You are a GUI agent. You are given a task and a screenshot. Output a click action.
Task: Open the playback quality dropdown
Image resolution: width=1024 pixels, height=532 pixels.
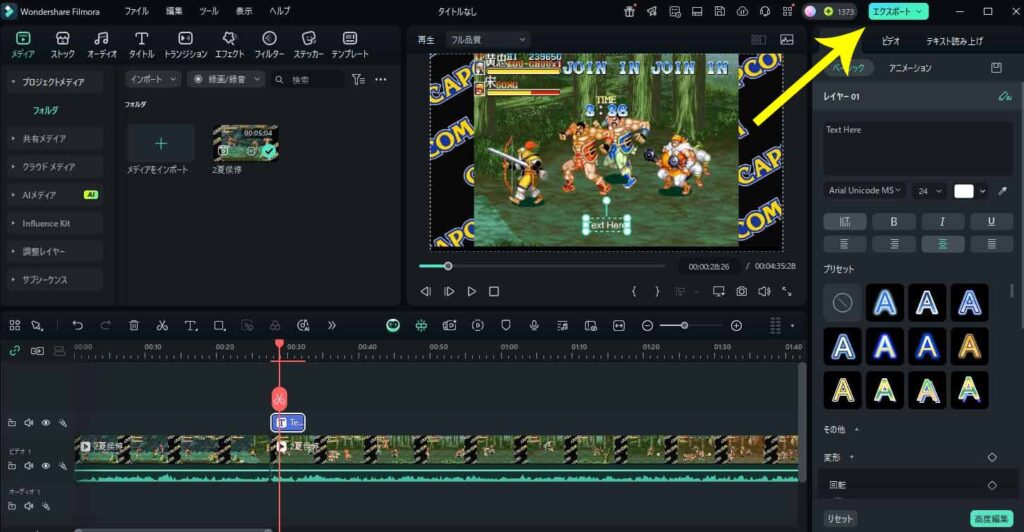tap(488, 40)
